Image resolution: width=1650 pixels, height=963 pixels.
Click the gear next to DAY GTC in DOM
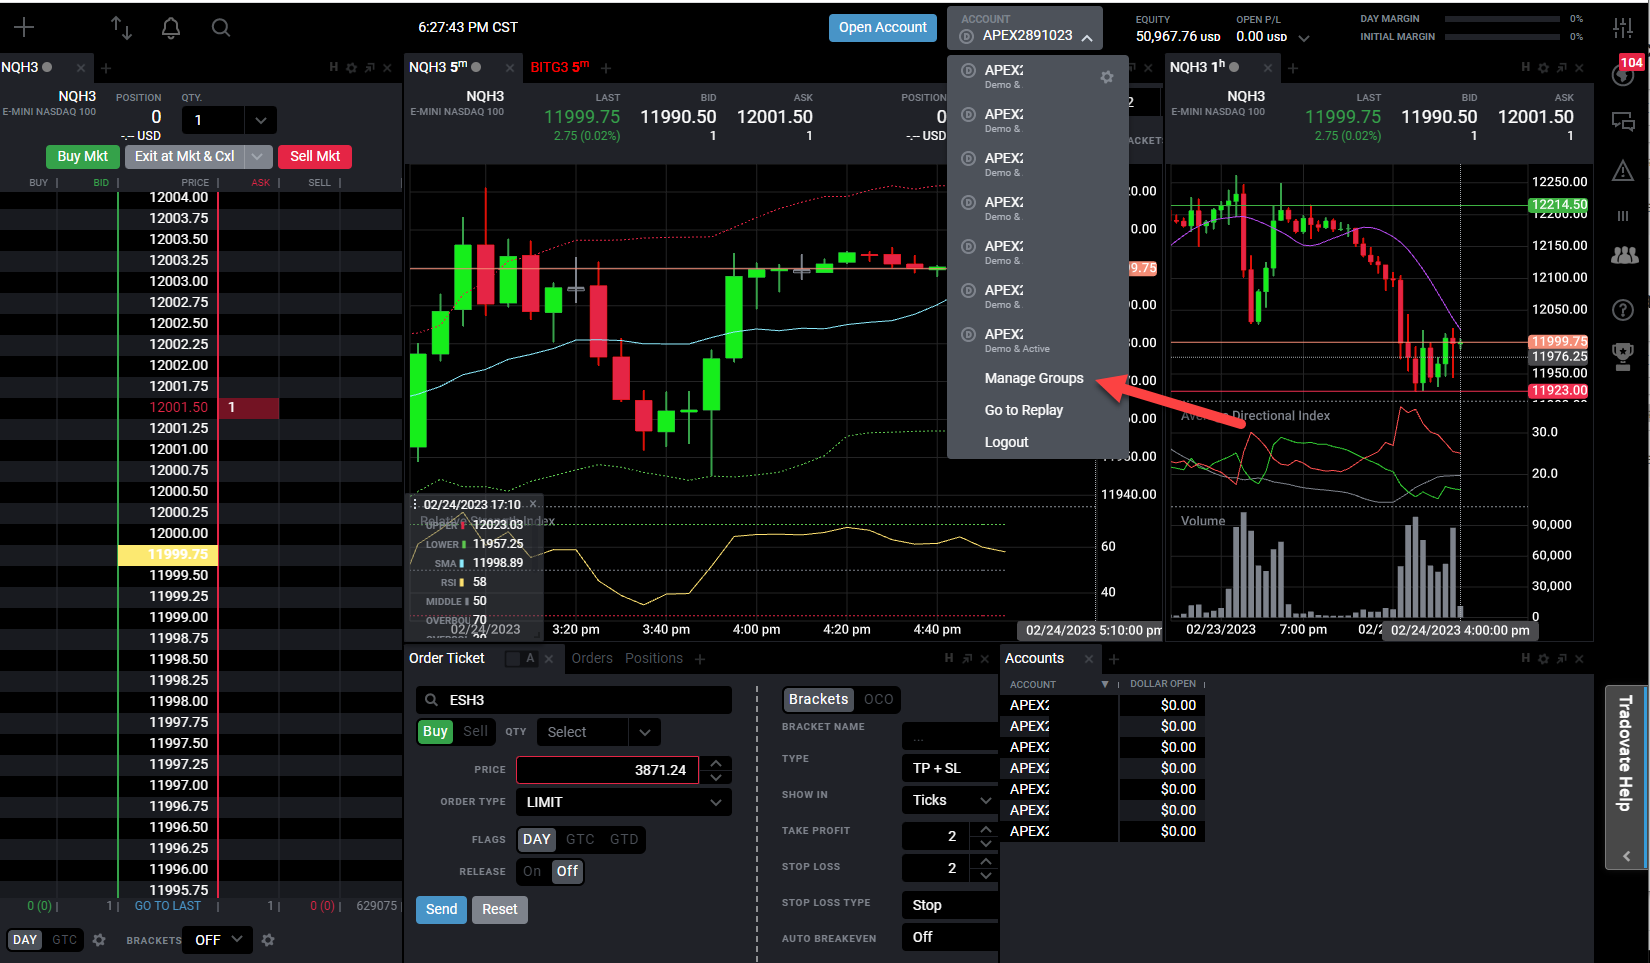[99, 940]
